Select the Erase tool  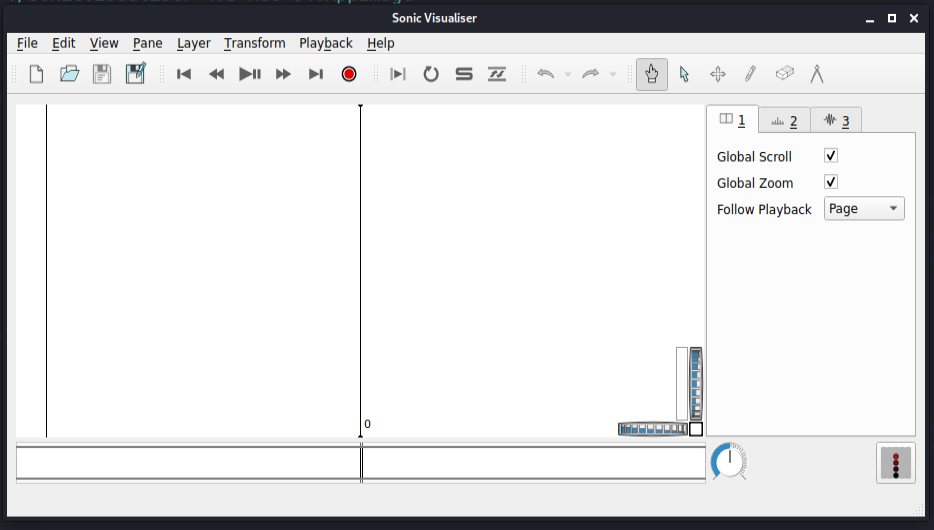point(784,73)
